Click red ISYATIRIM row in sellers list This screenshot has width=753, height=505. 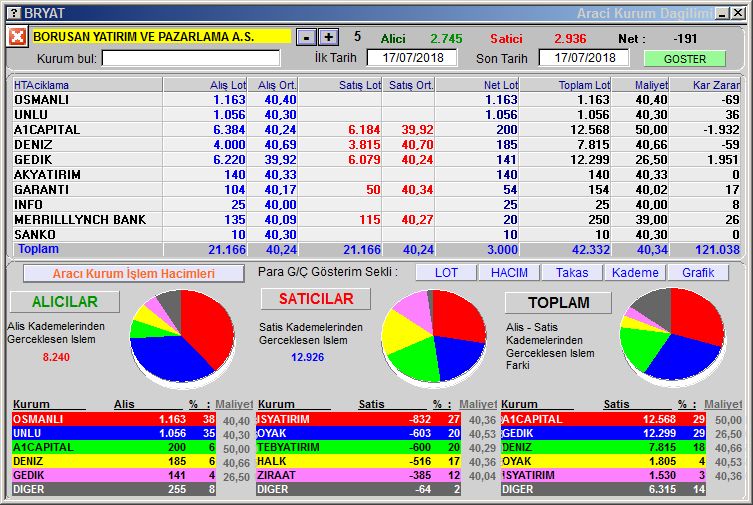[359, 419]
